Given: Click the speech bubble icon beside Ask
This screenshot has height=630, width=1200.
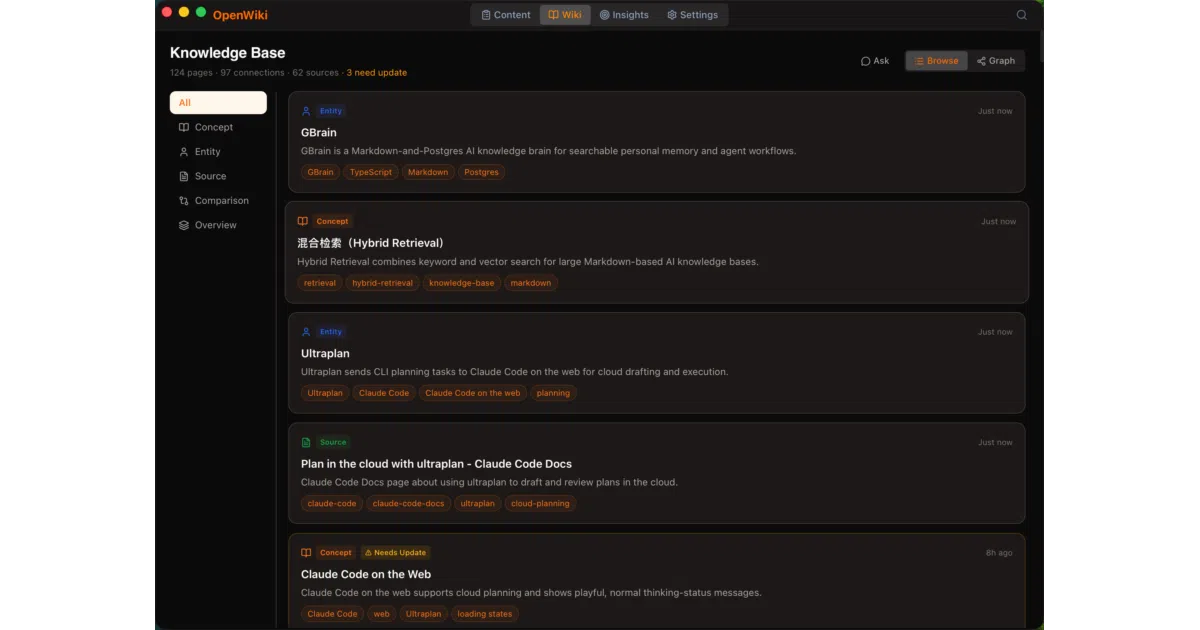Looking at the screenshot, I should pyautogui.click(x=866, y=61).
